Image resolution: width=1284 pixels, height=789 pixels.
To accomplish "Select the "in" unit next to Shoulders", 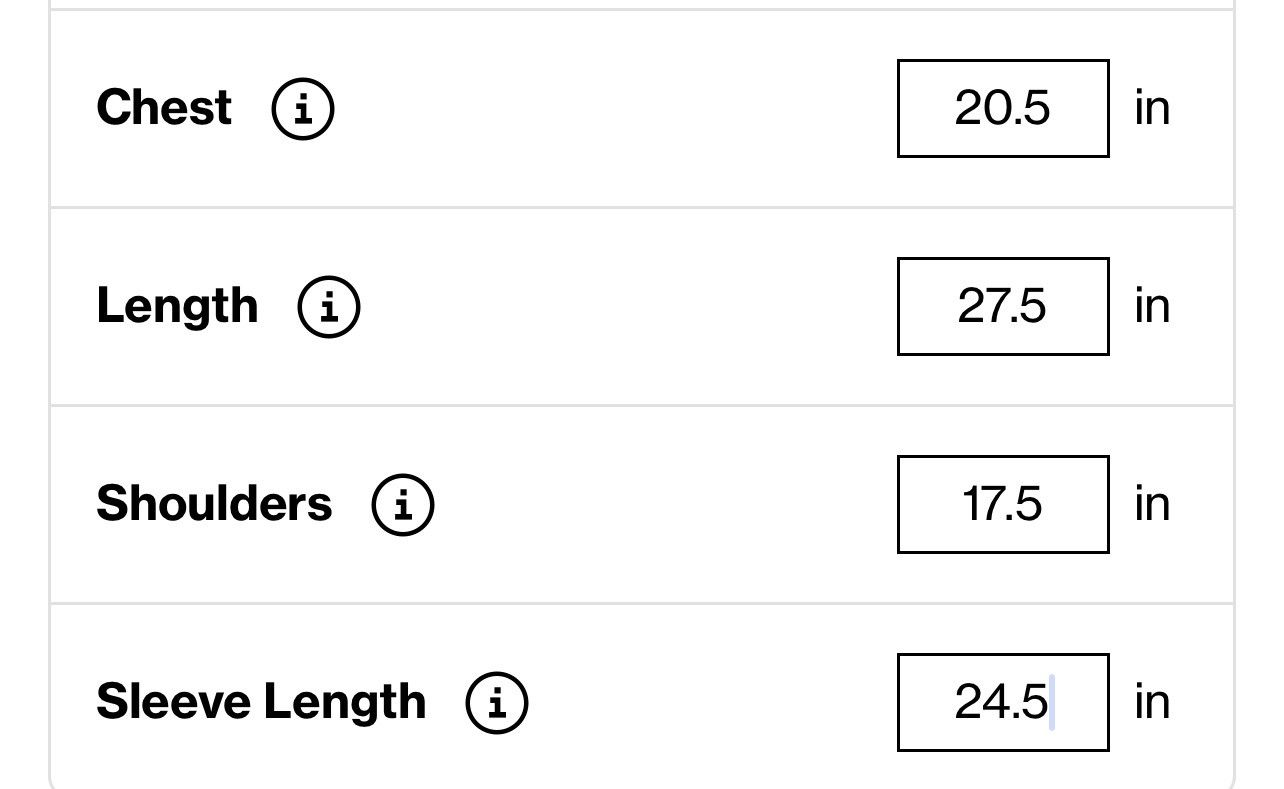I will (x=1152, y=503).
